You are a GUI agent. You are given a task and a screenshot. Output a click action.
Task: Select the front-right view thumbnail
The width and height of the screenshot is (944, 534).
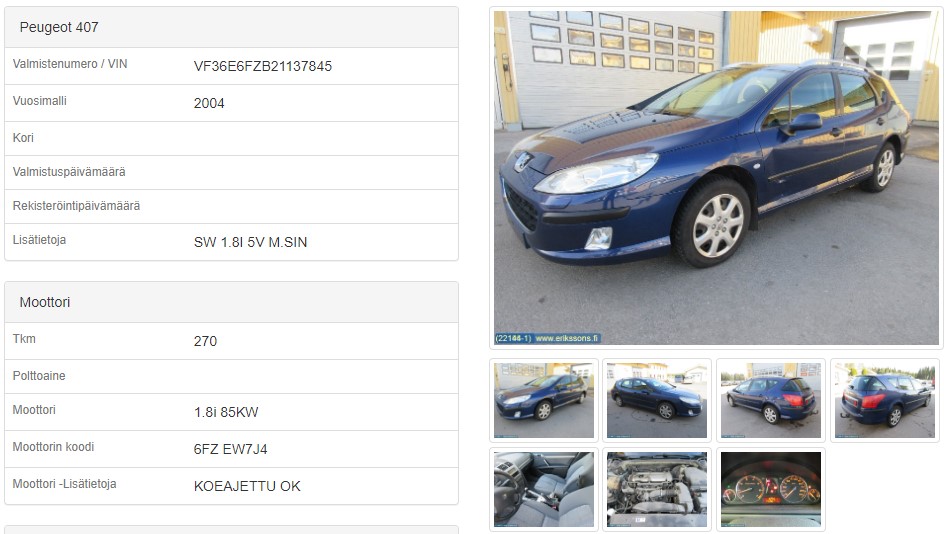[657, 400]
